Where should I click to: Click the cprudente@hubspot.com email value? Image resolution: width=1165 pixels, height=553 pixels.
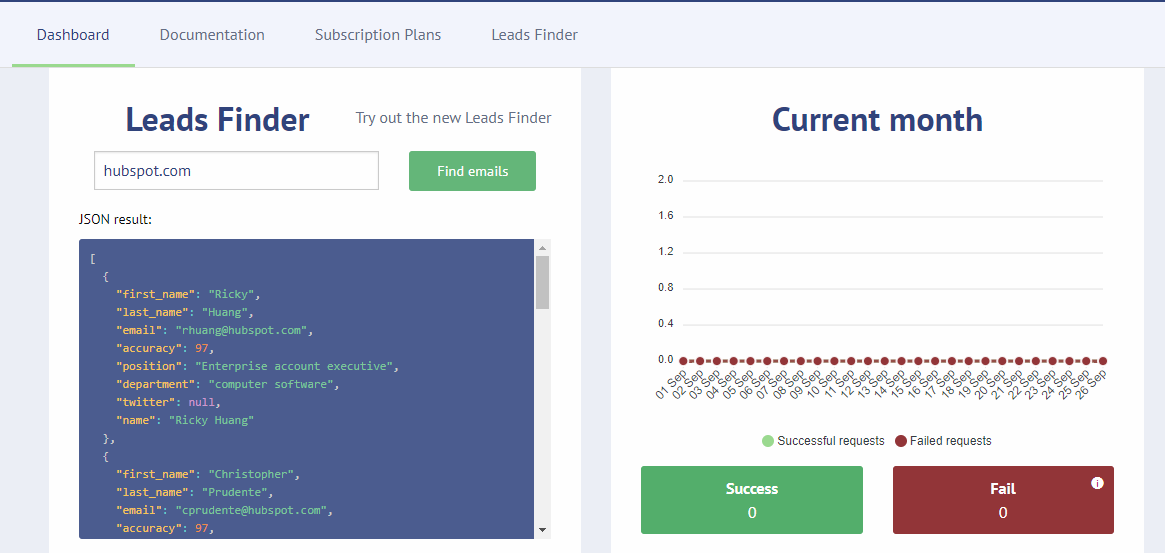pyautogui.click(x=252, y=510)
